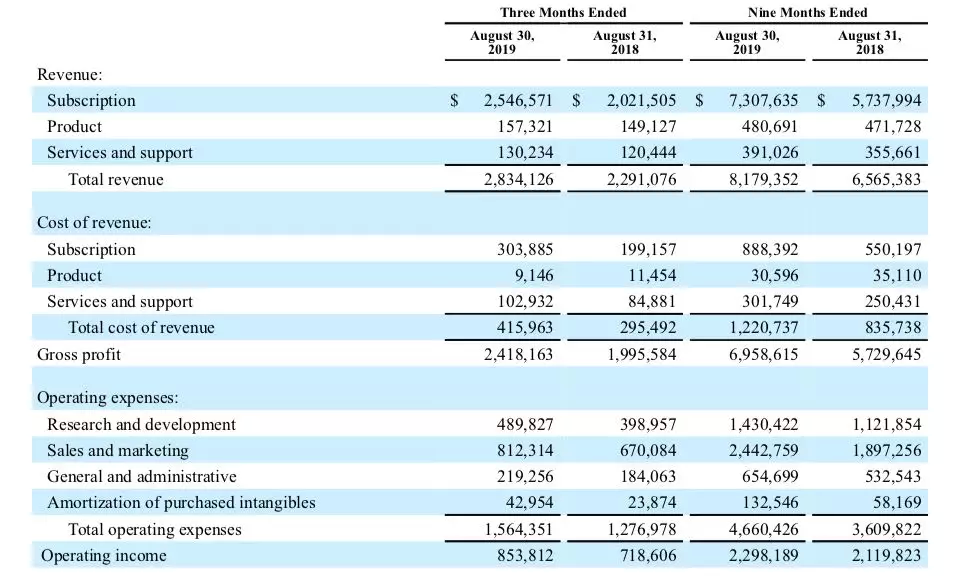Select total revenue value 8,179,352
Image resolution: width=964 pixels, height=583 pixels.
(764, 180)
